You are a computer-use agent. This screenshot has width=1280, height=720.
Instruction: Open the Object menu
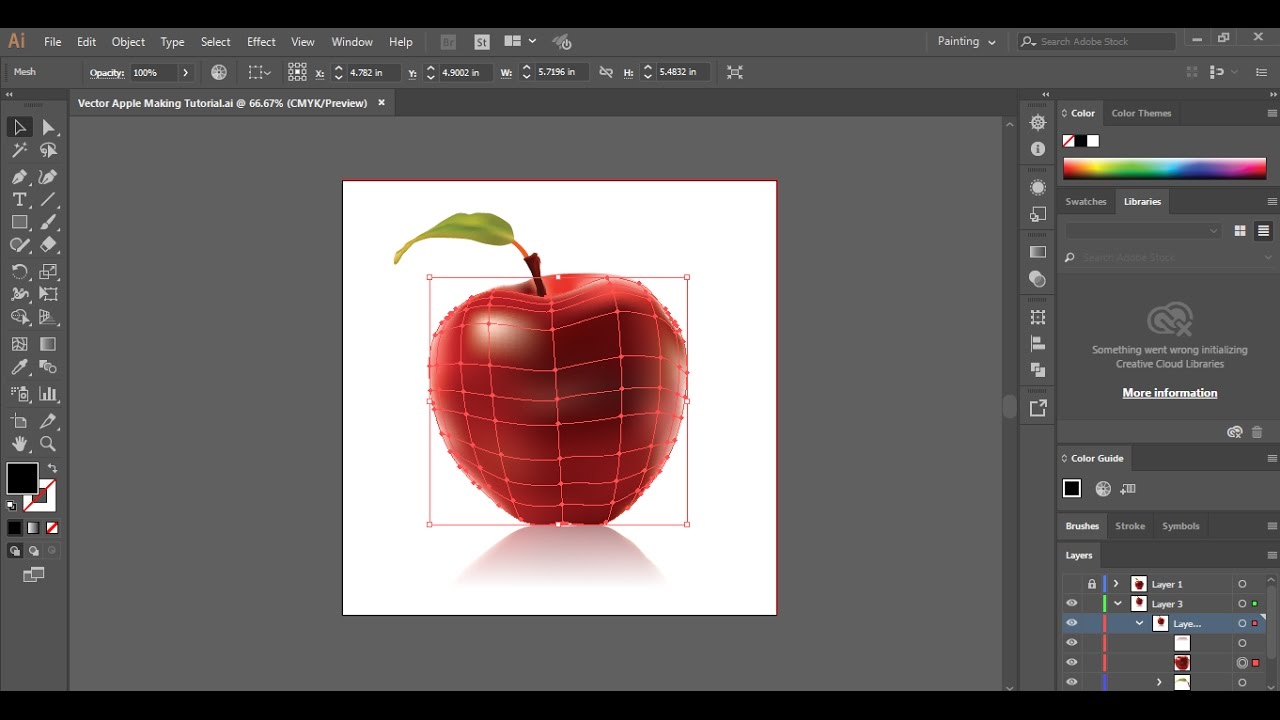point(128,42)
